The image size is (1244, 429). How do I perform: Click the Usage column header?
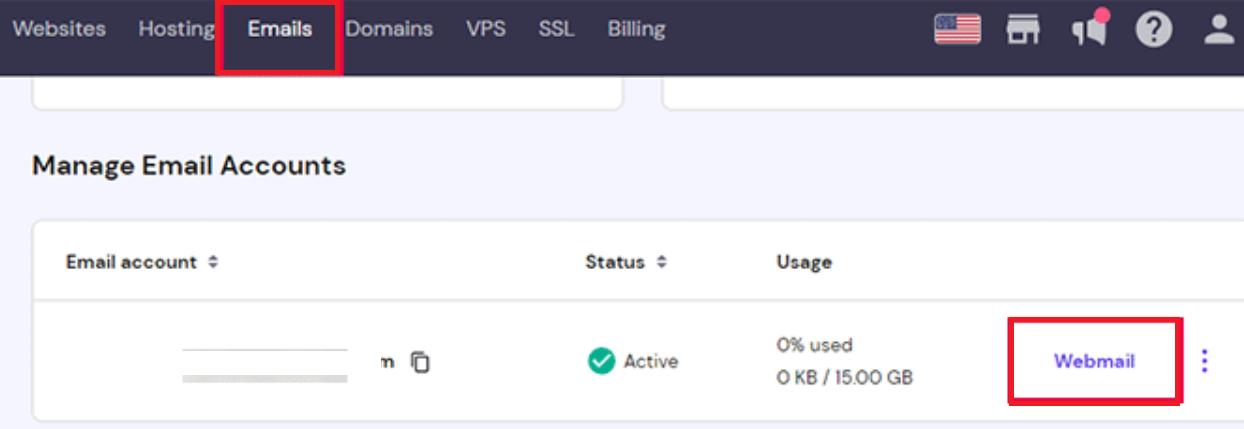pyautogui.click(x=804, y=262)
